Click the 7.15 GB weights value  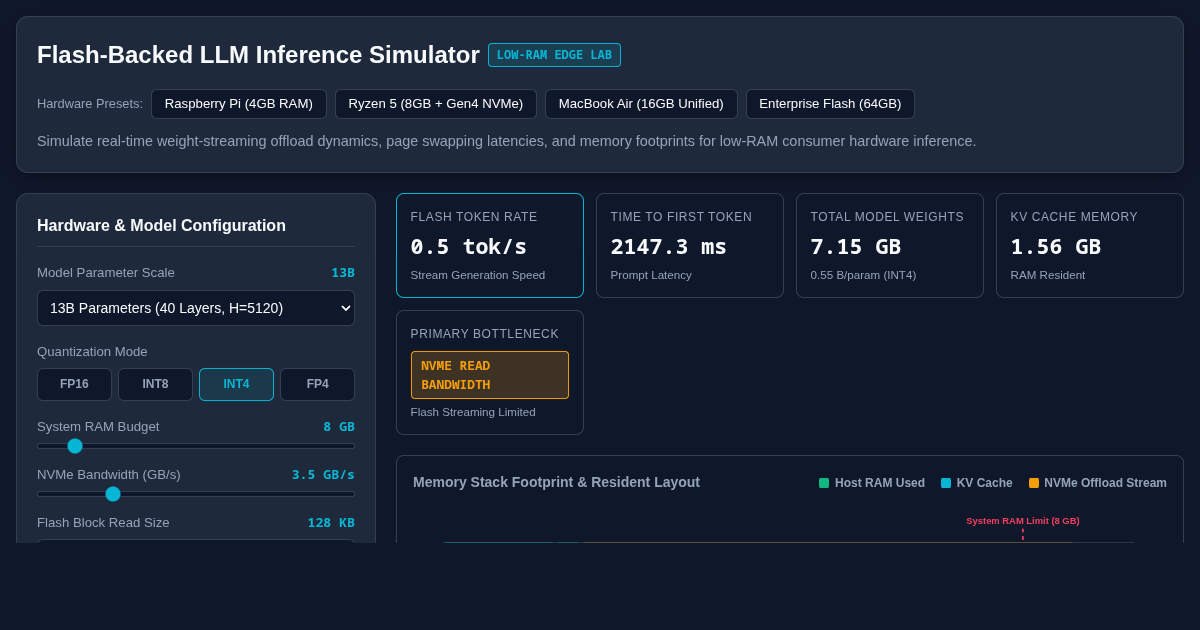(856, 247)
